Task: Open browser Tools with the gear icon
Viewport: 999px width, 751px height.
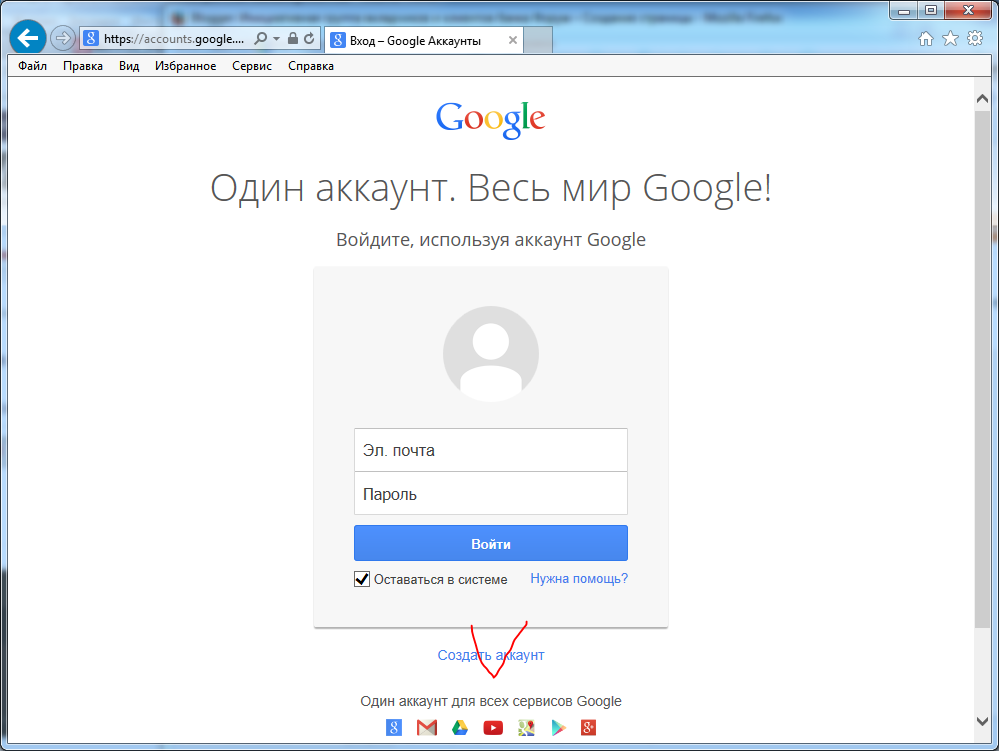Action: click(974, 37)
